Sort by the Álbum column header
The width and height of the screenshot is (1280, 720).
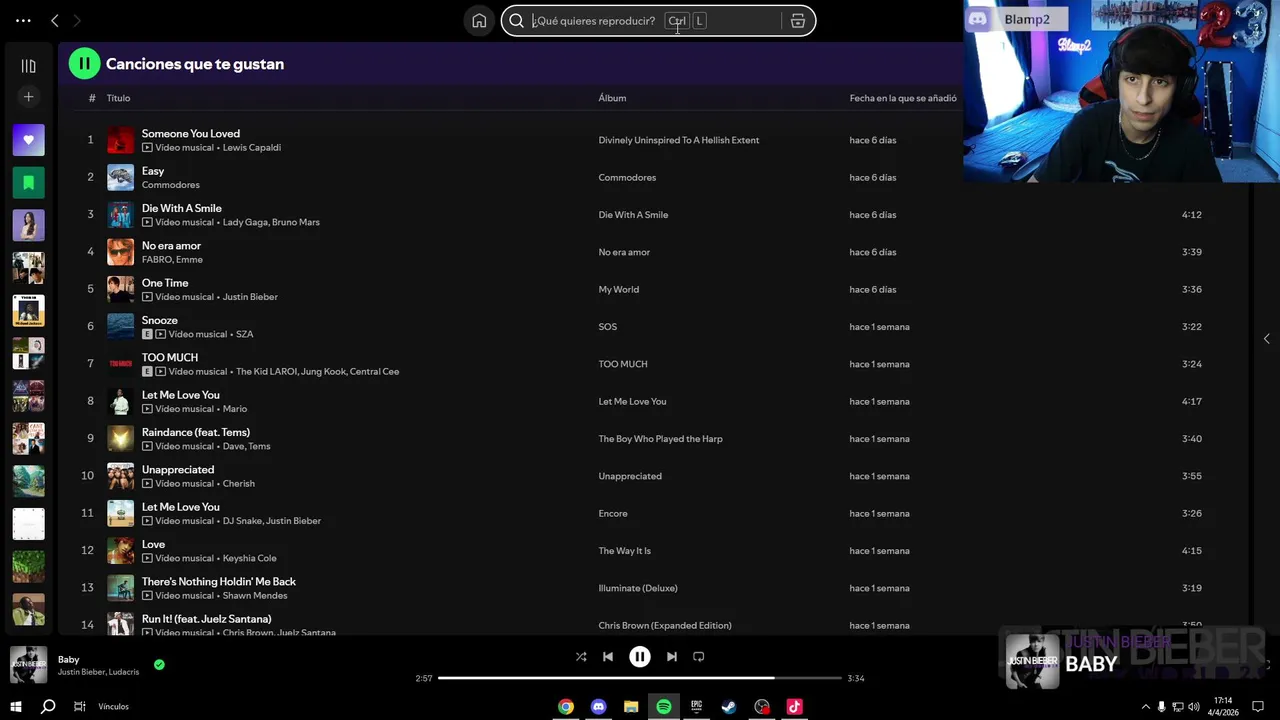(x=612, y=98)
